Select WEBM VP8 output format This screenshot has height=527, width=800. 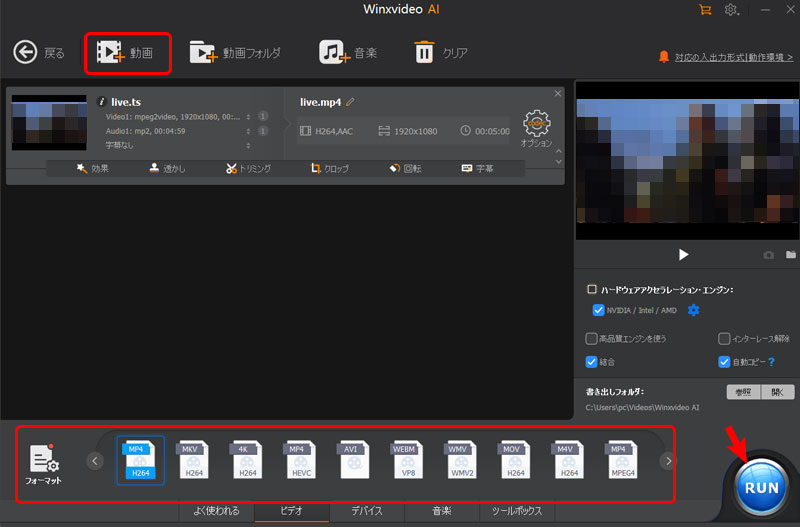(x=408, y=461)
